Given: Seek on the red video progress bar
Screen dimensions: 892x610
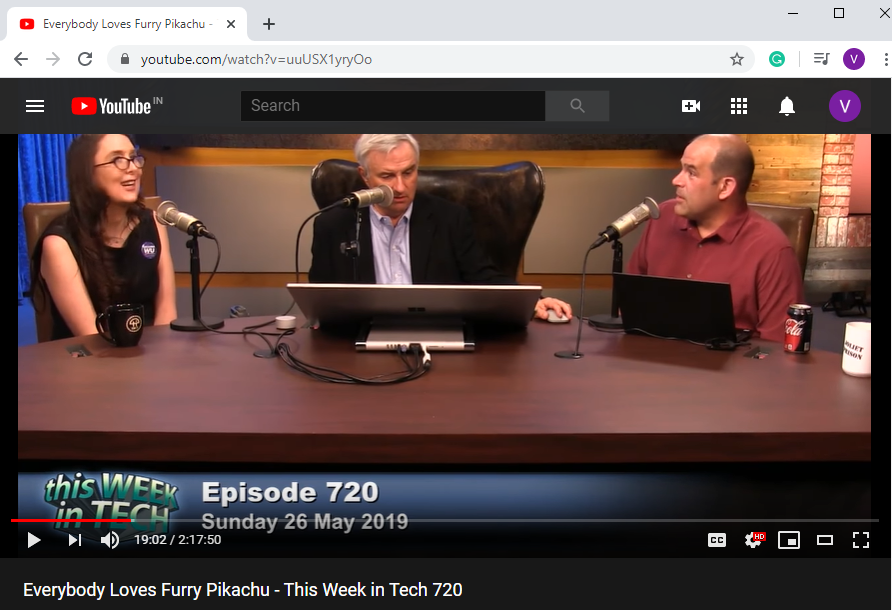Looking at the screenshot, I should pyautogui.click(x=444, y=520).
